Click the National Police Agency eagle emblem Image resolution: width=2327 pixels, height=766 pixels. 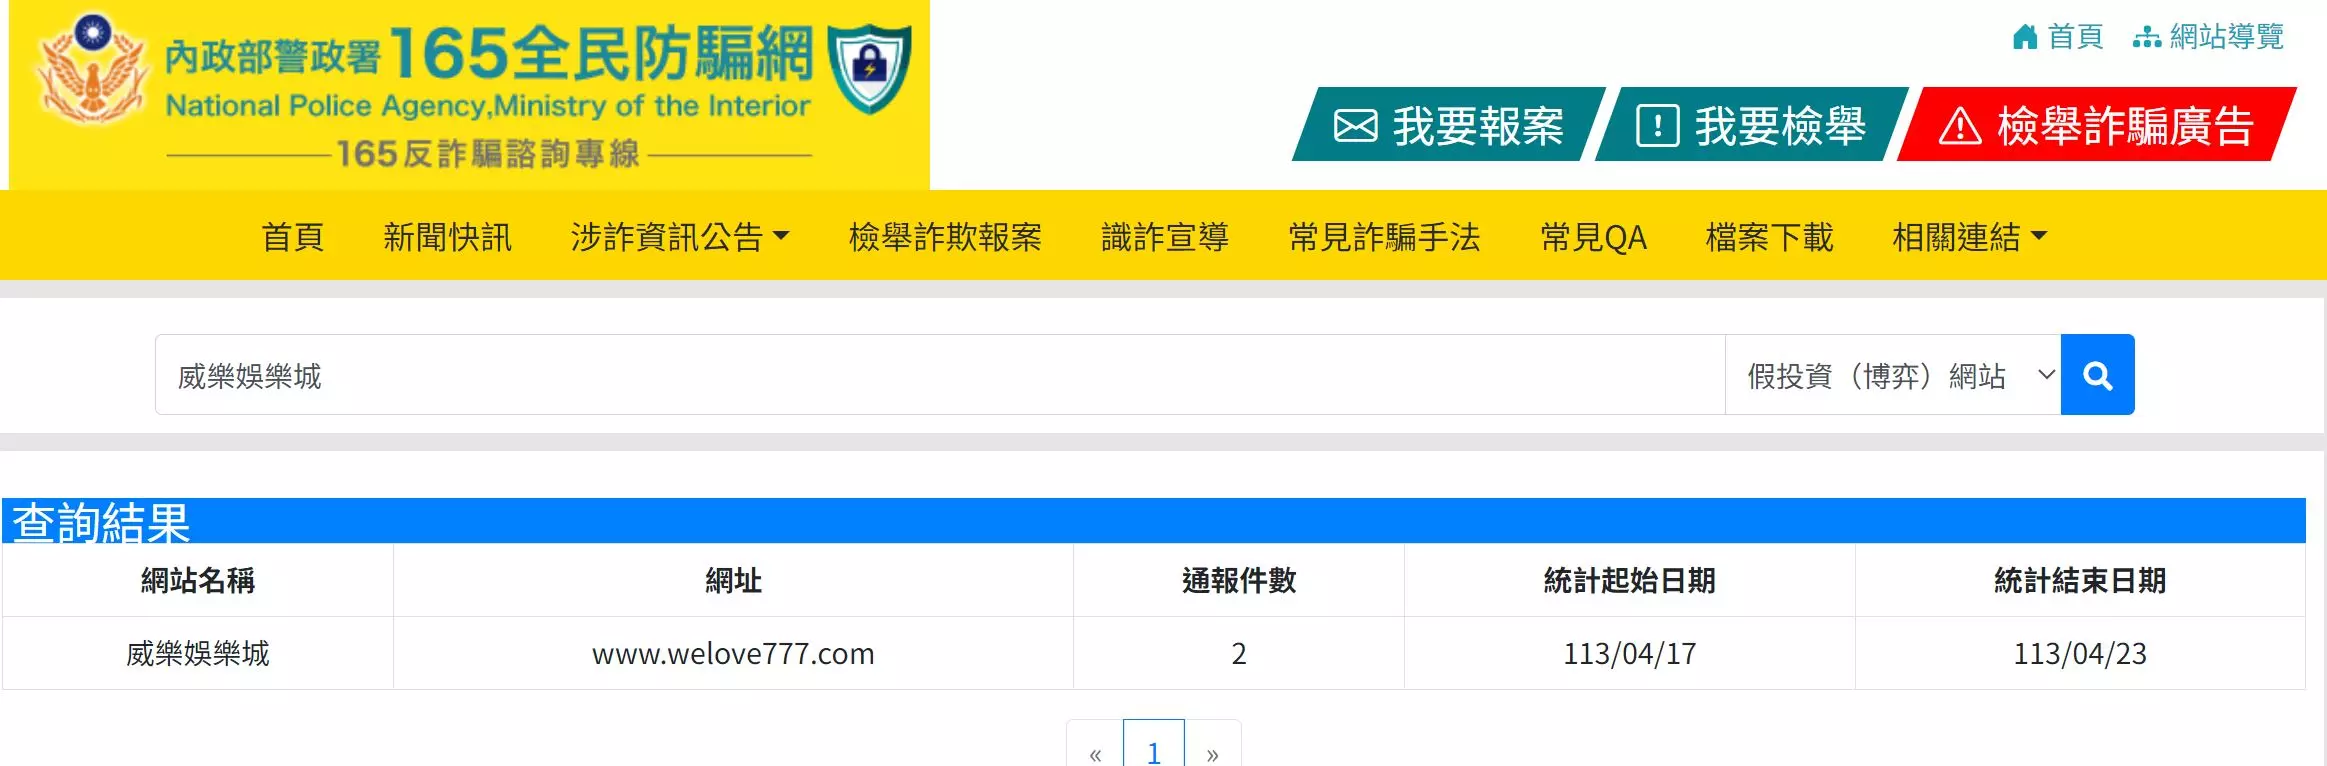(92, 68)
